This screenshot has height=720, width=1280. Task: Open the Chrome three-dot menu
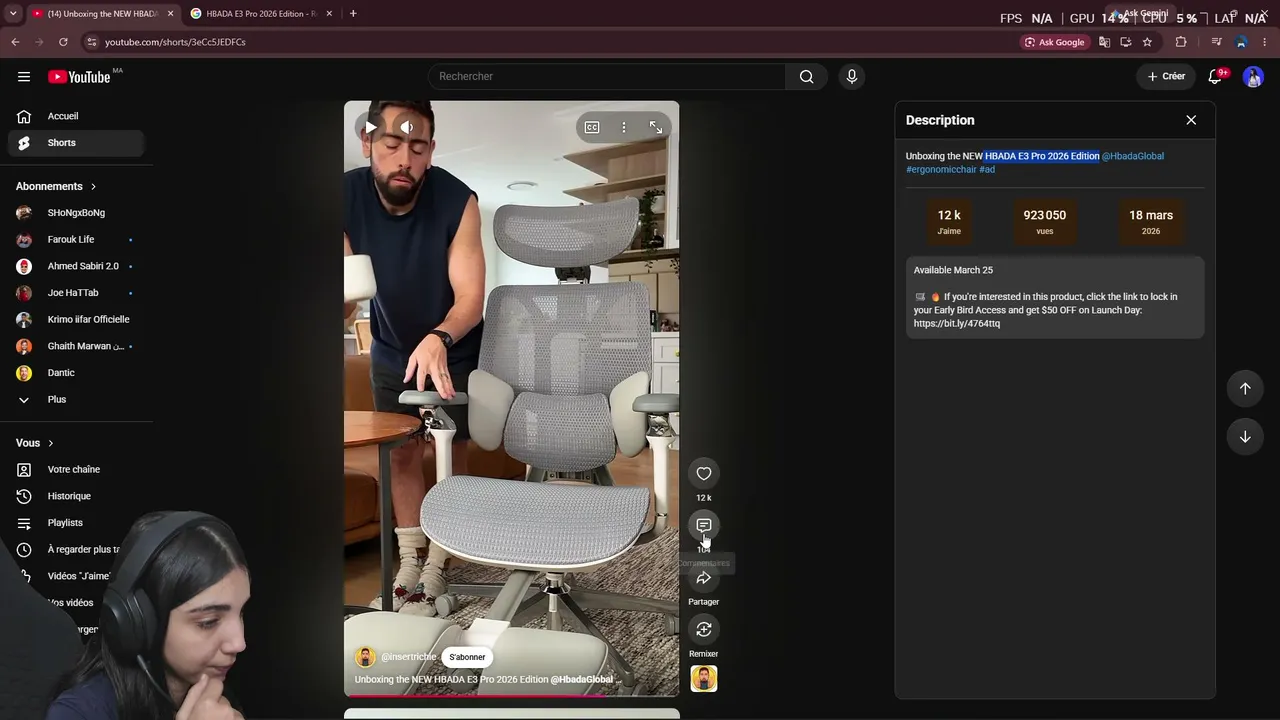pyautogui.click(x=1265, y=42)
